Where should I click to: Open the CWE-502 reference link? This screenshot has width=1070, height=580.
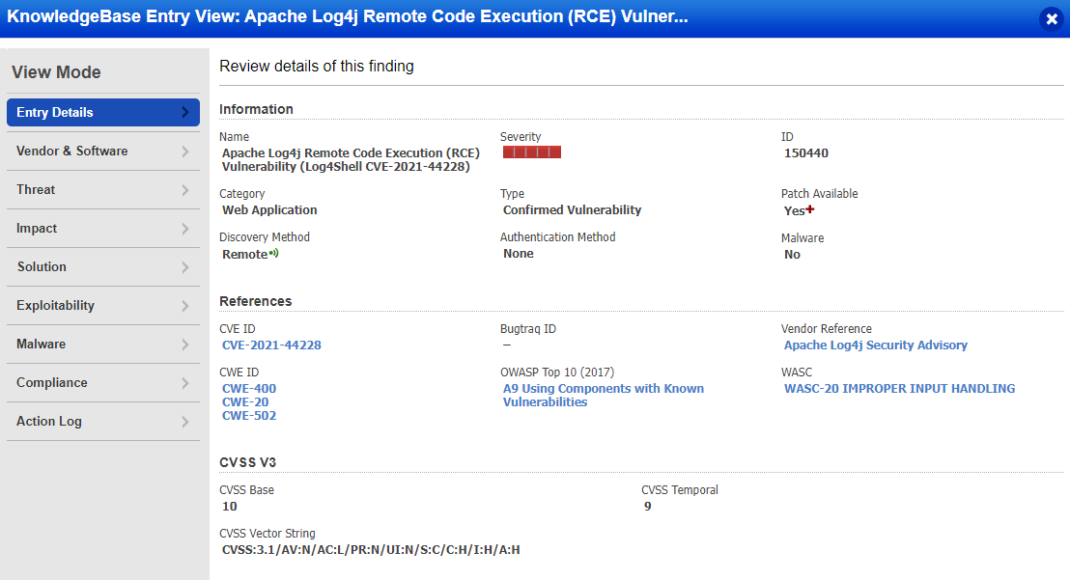(x=248, y=415)
